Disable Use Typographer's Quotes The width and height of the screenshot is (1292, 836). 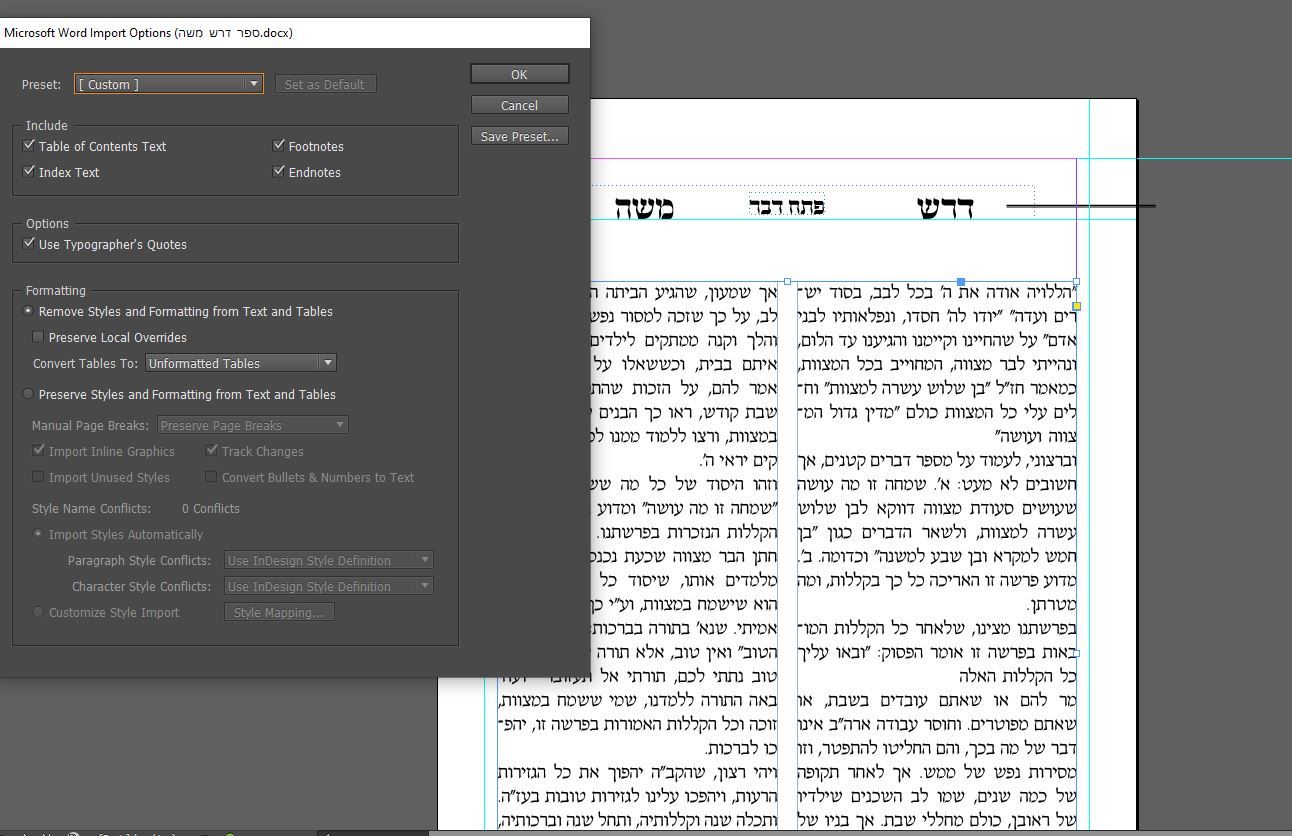tap(29, 244)
